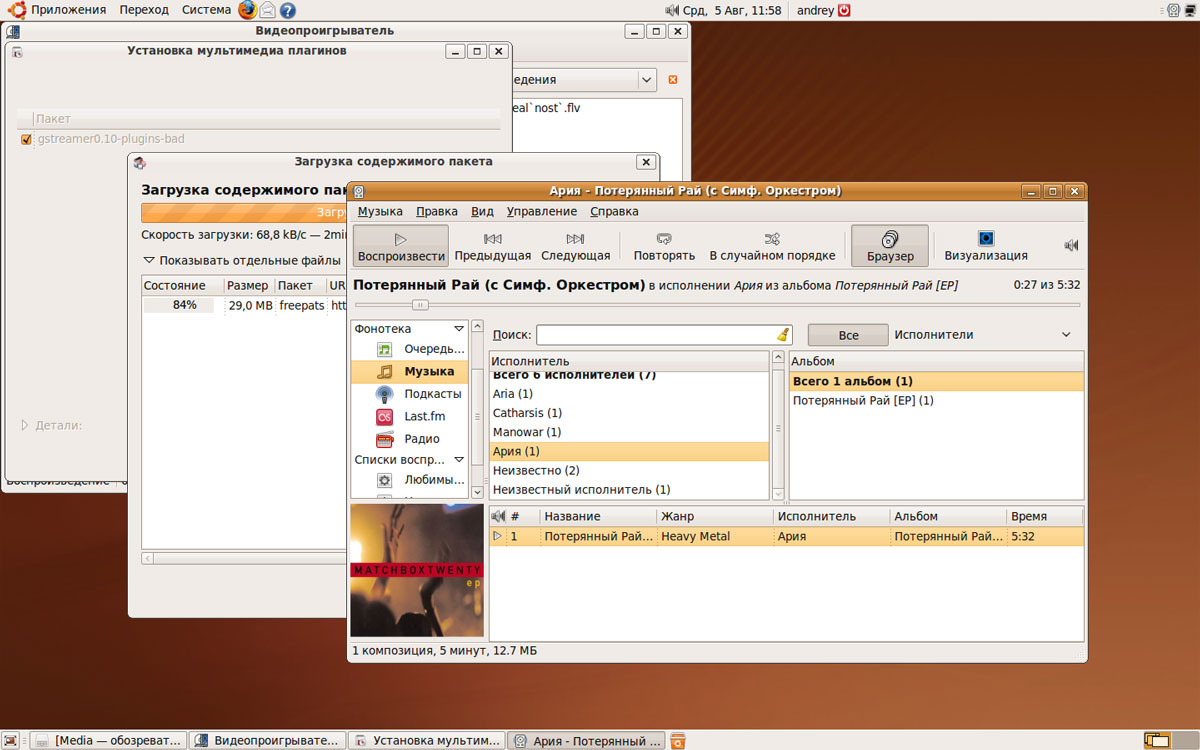Open the Вид menu
The height and width of the screenshot is (750, 1200).
click(482, 211)
